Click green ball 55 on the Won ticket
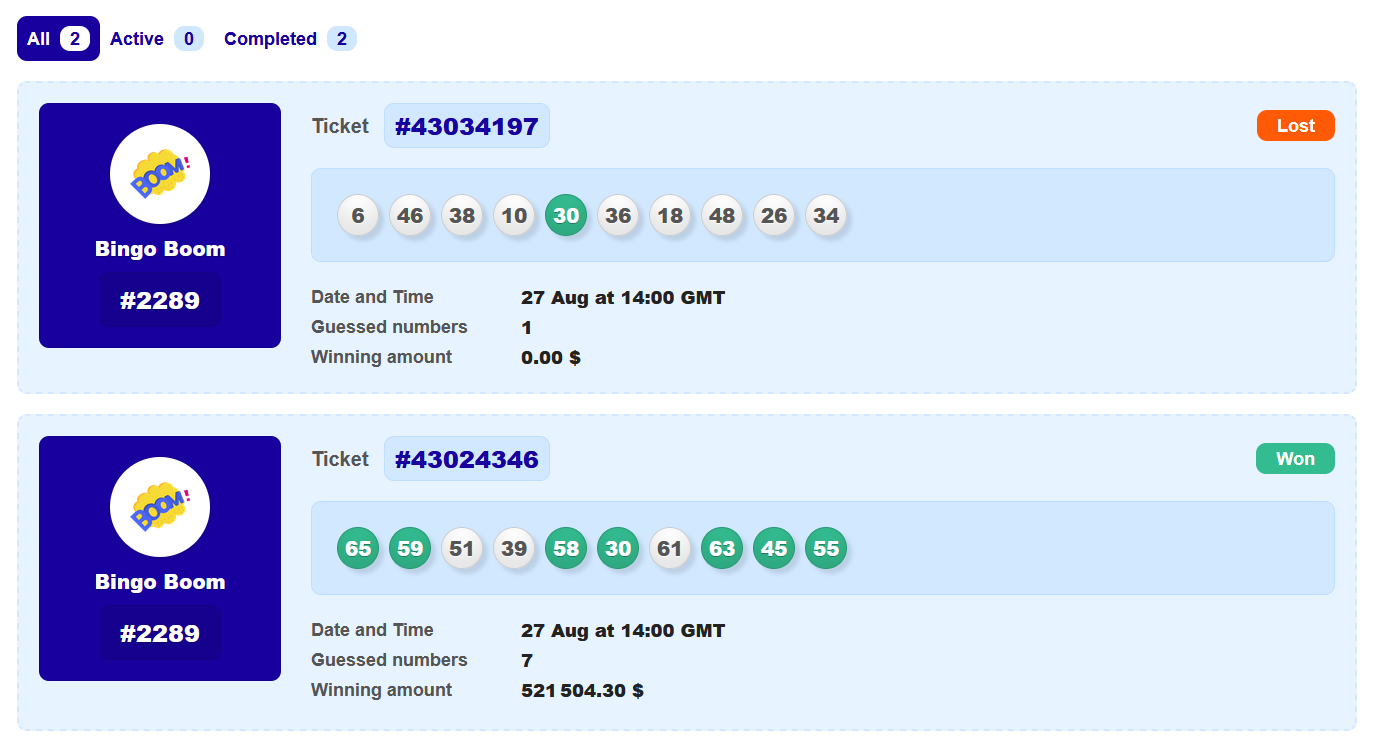Viewport: 1373px width, 744px height. click(826, 548)
